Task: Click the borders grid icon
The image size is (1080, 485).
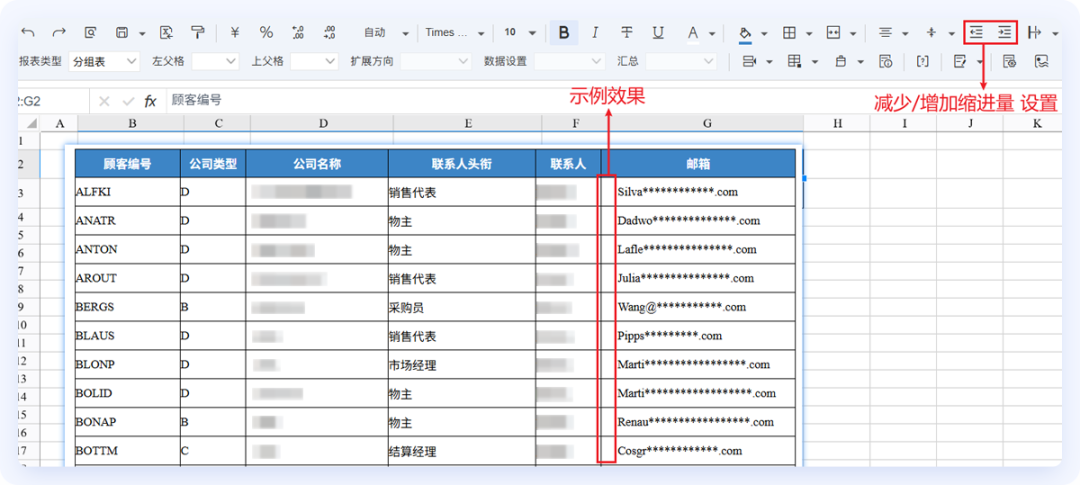Action: [x=790, y=32]
